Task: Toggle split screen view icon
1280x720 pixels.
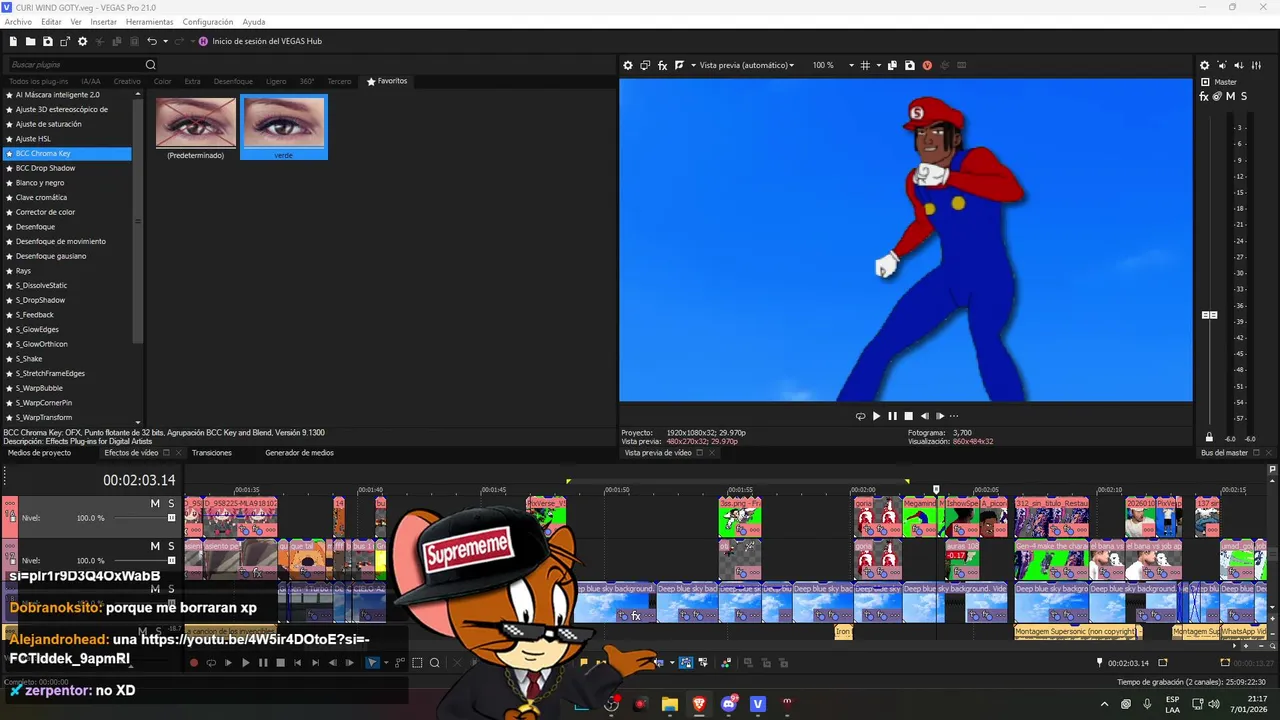Action: [680, 65]
